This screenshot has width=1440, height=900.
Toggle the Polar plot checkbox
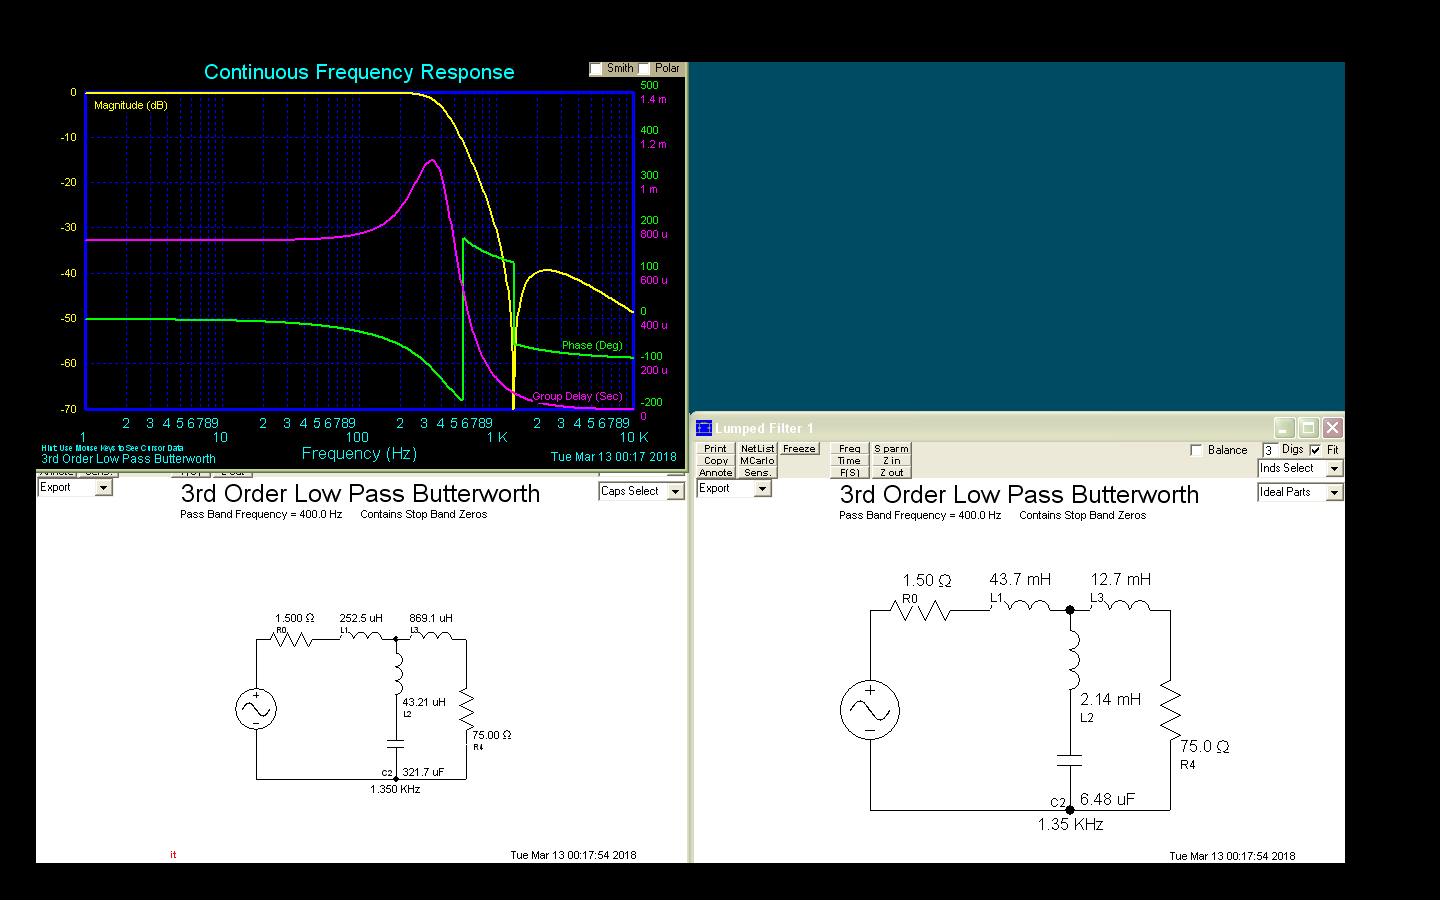tap(645, 69)
